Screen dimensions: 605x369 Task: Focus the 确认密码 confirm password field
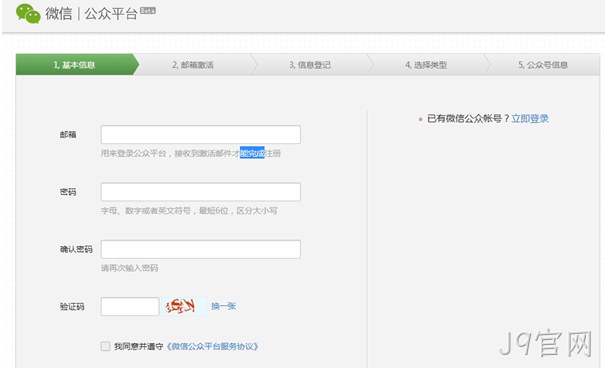pyautogui.click(x=201, y=249)
